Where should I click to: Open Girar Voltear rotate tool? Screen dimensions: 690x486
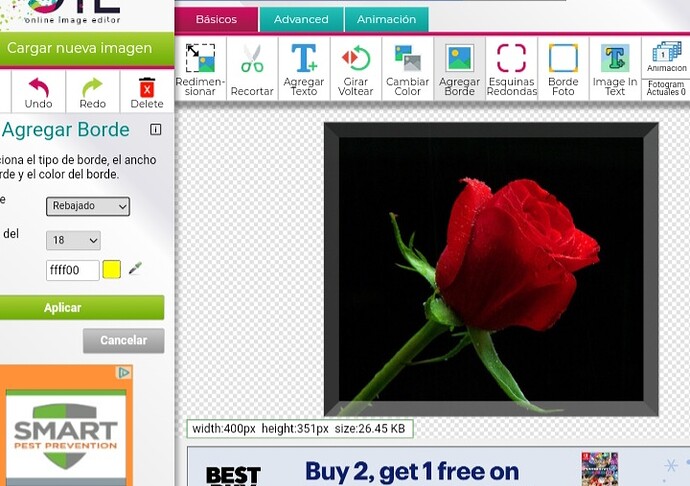click(356, 68)
